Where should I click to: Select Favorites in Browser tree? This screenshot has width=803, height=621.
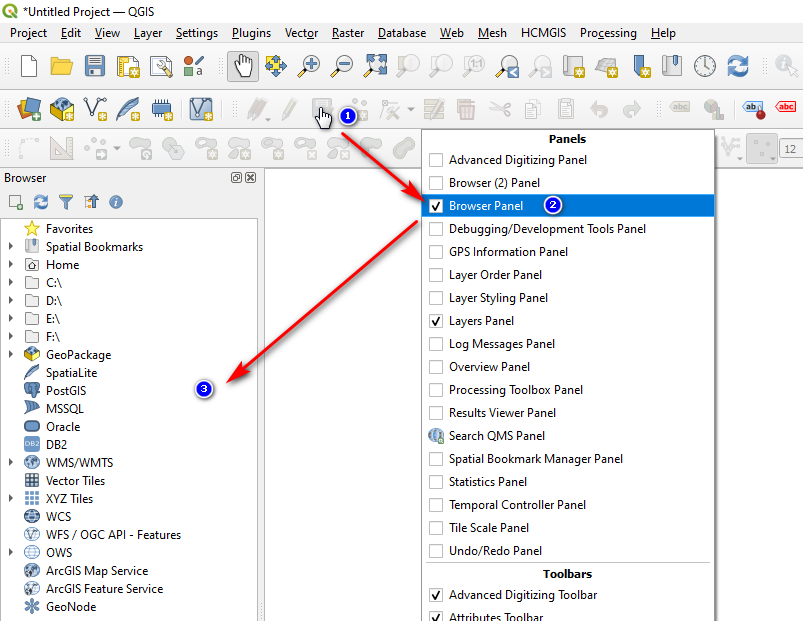coord(69,229)
